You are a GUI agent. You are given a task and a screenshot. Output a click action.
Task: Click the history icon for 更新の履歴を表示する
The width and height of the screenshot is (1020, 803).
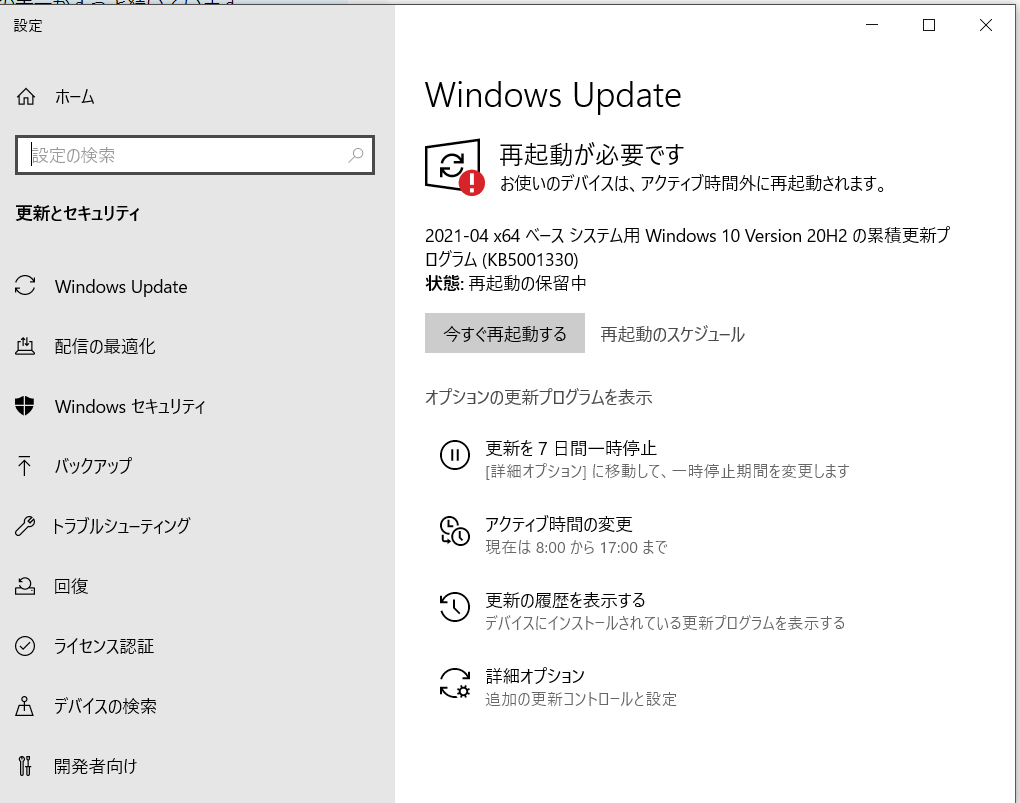tap(455, 606)
